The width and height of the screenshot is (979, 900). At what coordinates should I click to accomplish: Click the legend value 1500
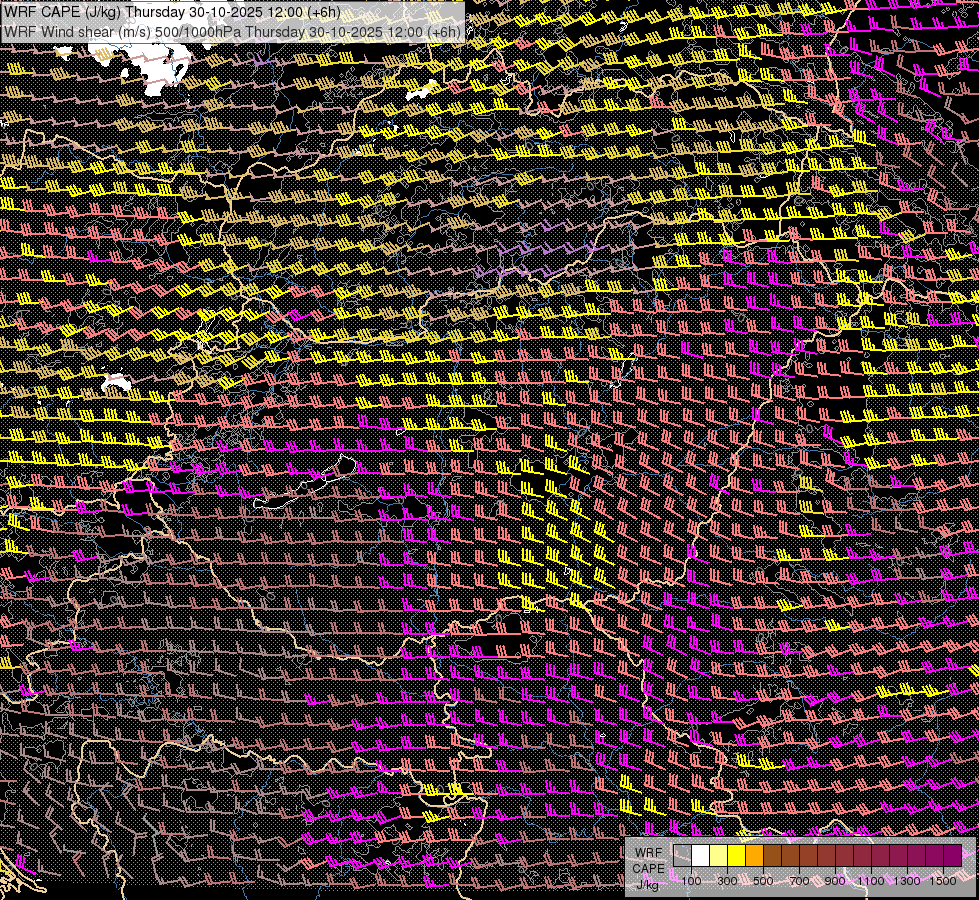pos(943,881)
